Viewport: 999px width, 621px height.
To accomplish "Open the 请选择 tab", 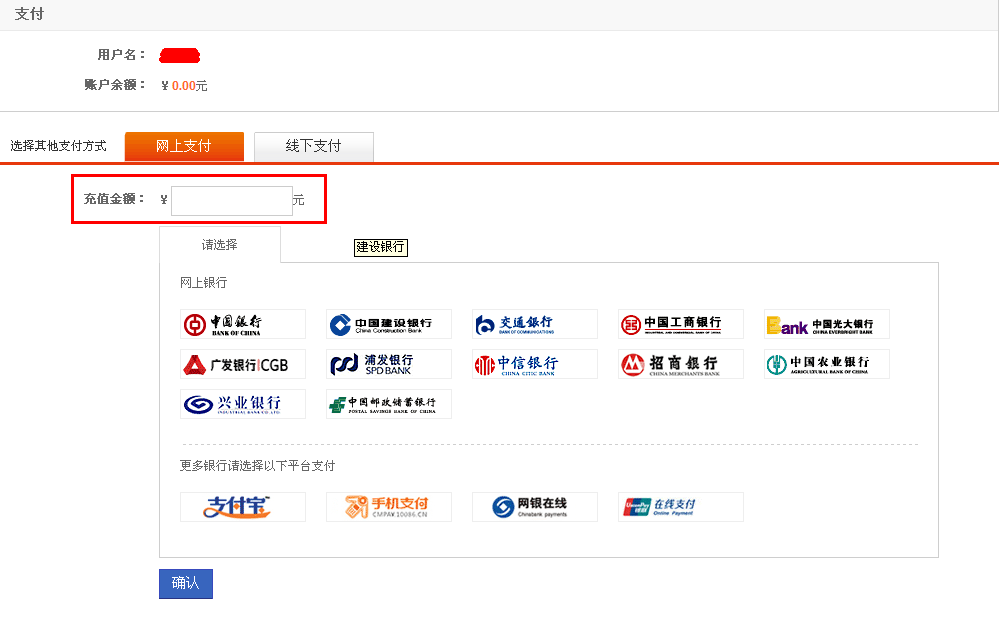I will [x=220, y=245].
